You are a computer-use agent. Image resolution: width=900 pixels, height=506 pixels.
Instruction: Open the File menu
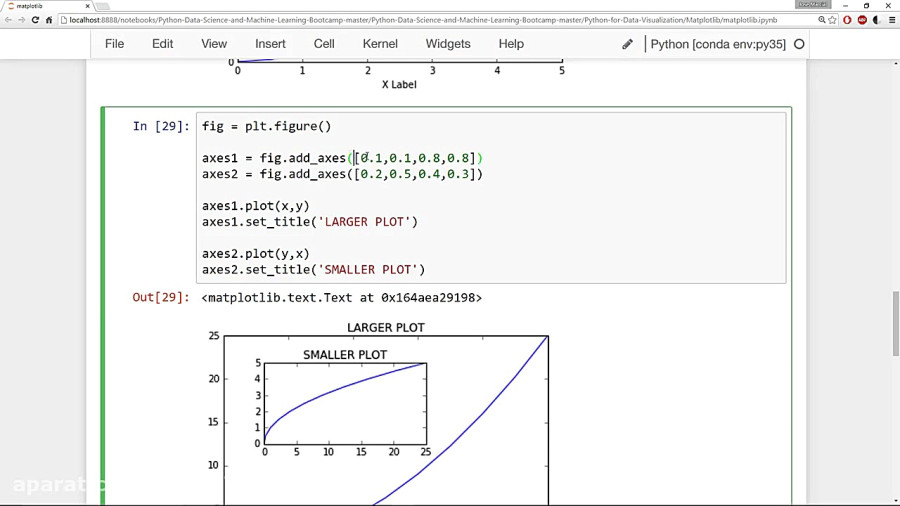114,44
